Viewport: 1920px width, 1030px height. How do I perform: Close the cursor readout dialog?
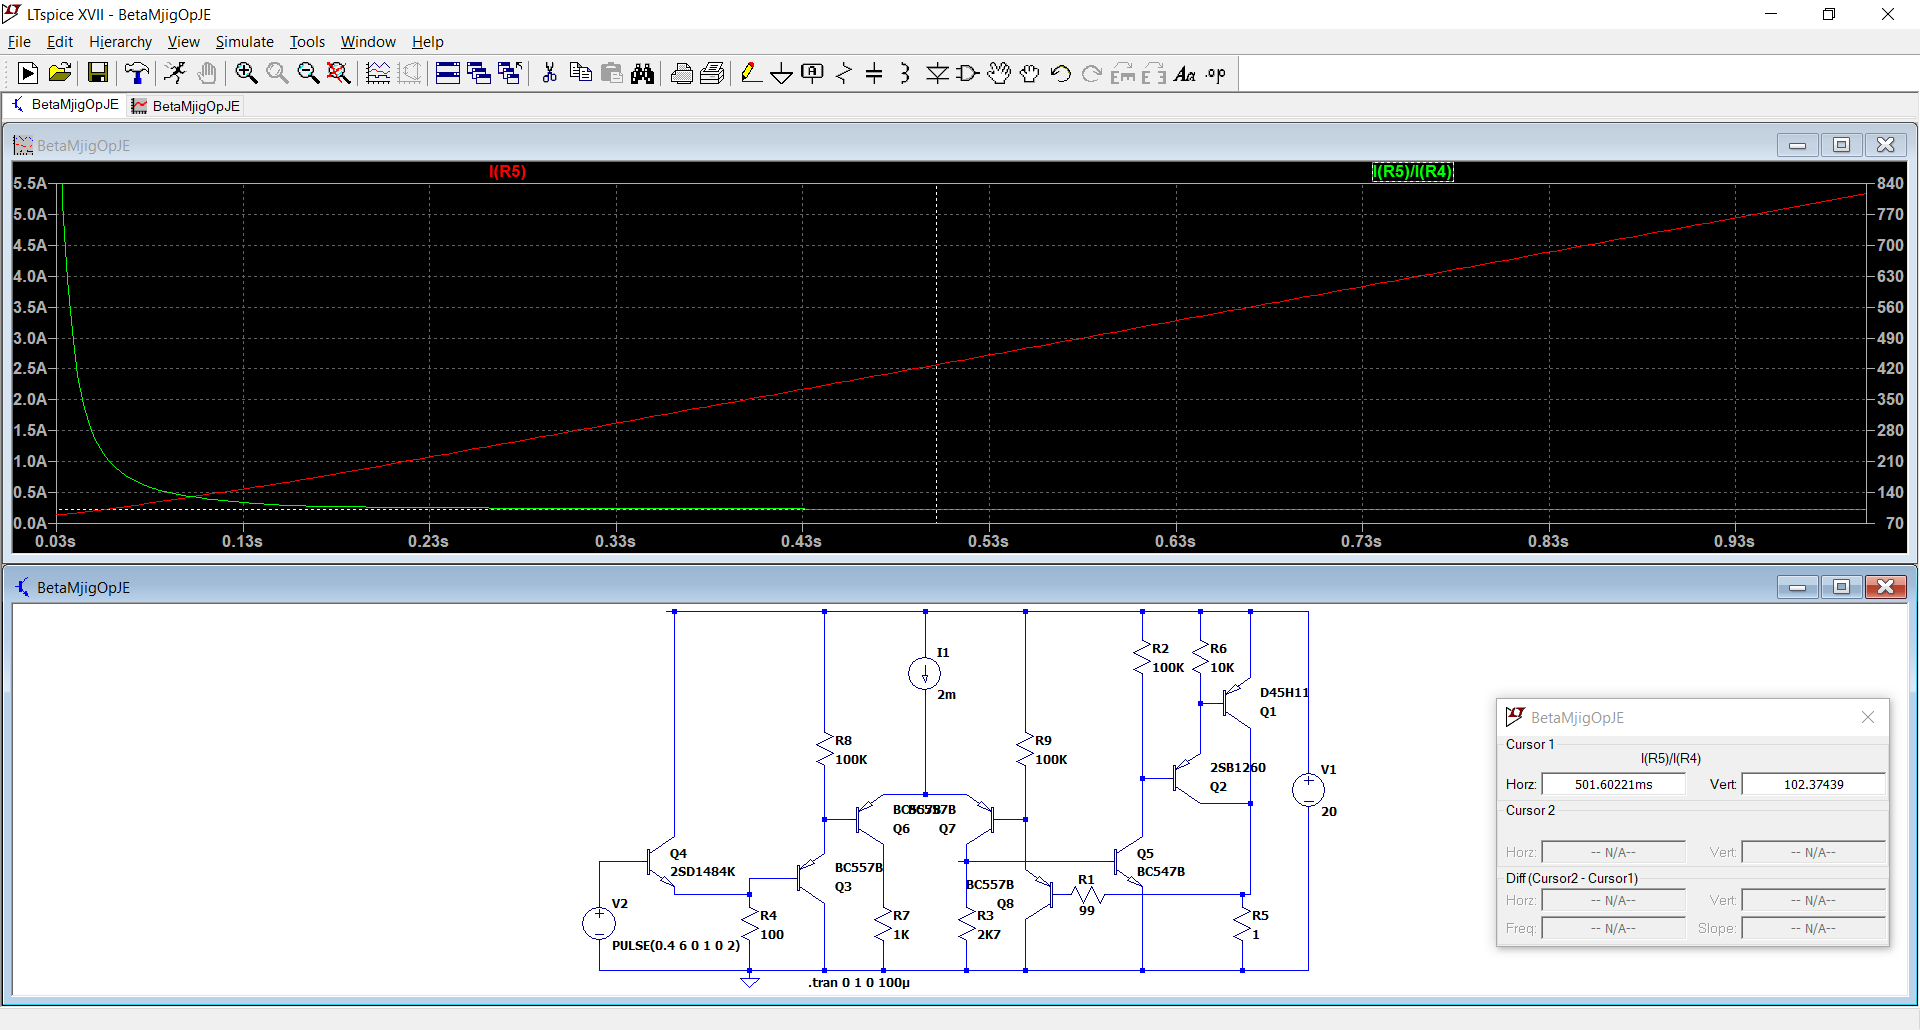point(1867,717)
